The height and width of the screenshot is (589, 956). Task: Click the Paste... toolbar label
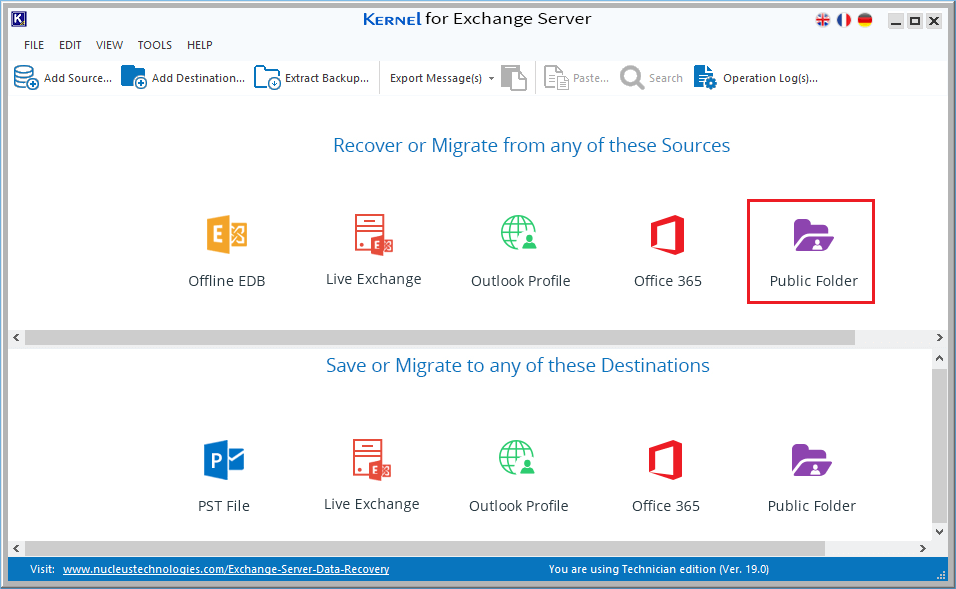click(591, 78)
